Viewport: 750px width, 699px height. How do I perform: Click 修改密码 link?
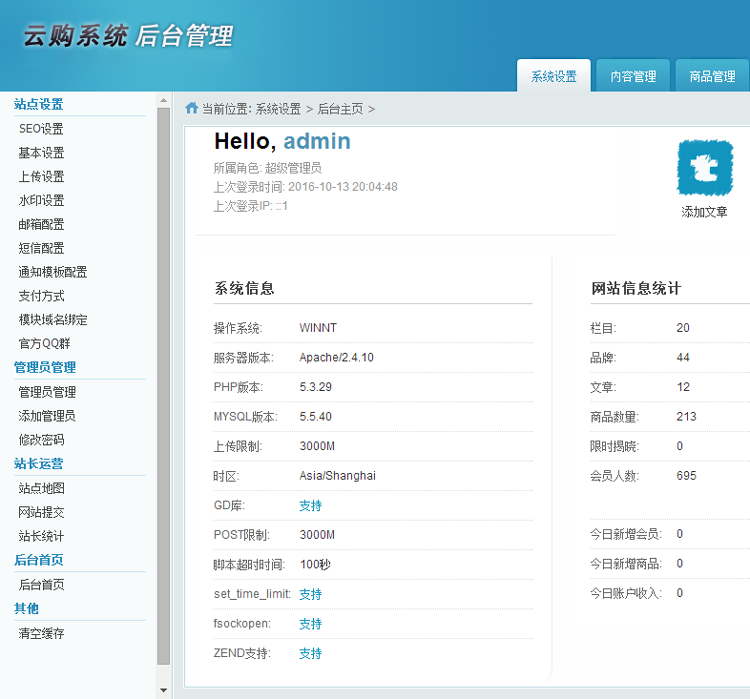coord(41,441)
